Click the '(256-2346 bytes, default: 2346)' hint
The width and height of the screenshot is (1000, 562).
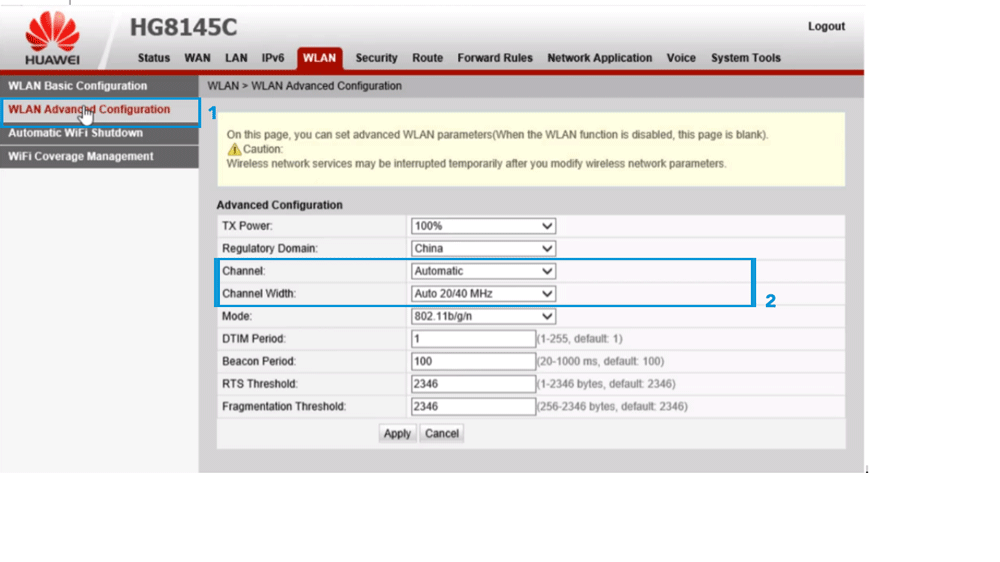[612, 406]
